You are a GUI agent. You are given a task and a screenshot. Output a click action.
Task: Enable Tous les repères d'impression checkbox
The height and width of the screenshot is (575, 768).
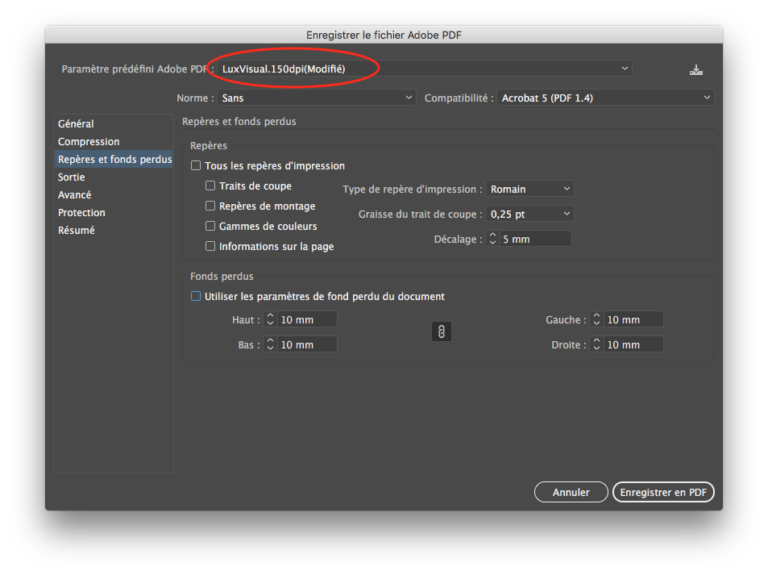[196, 166]
